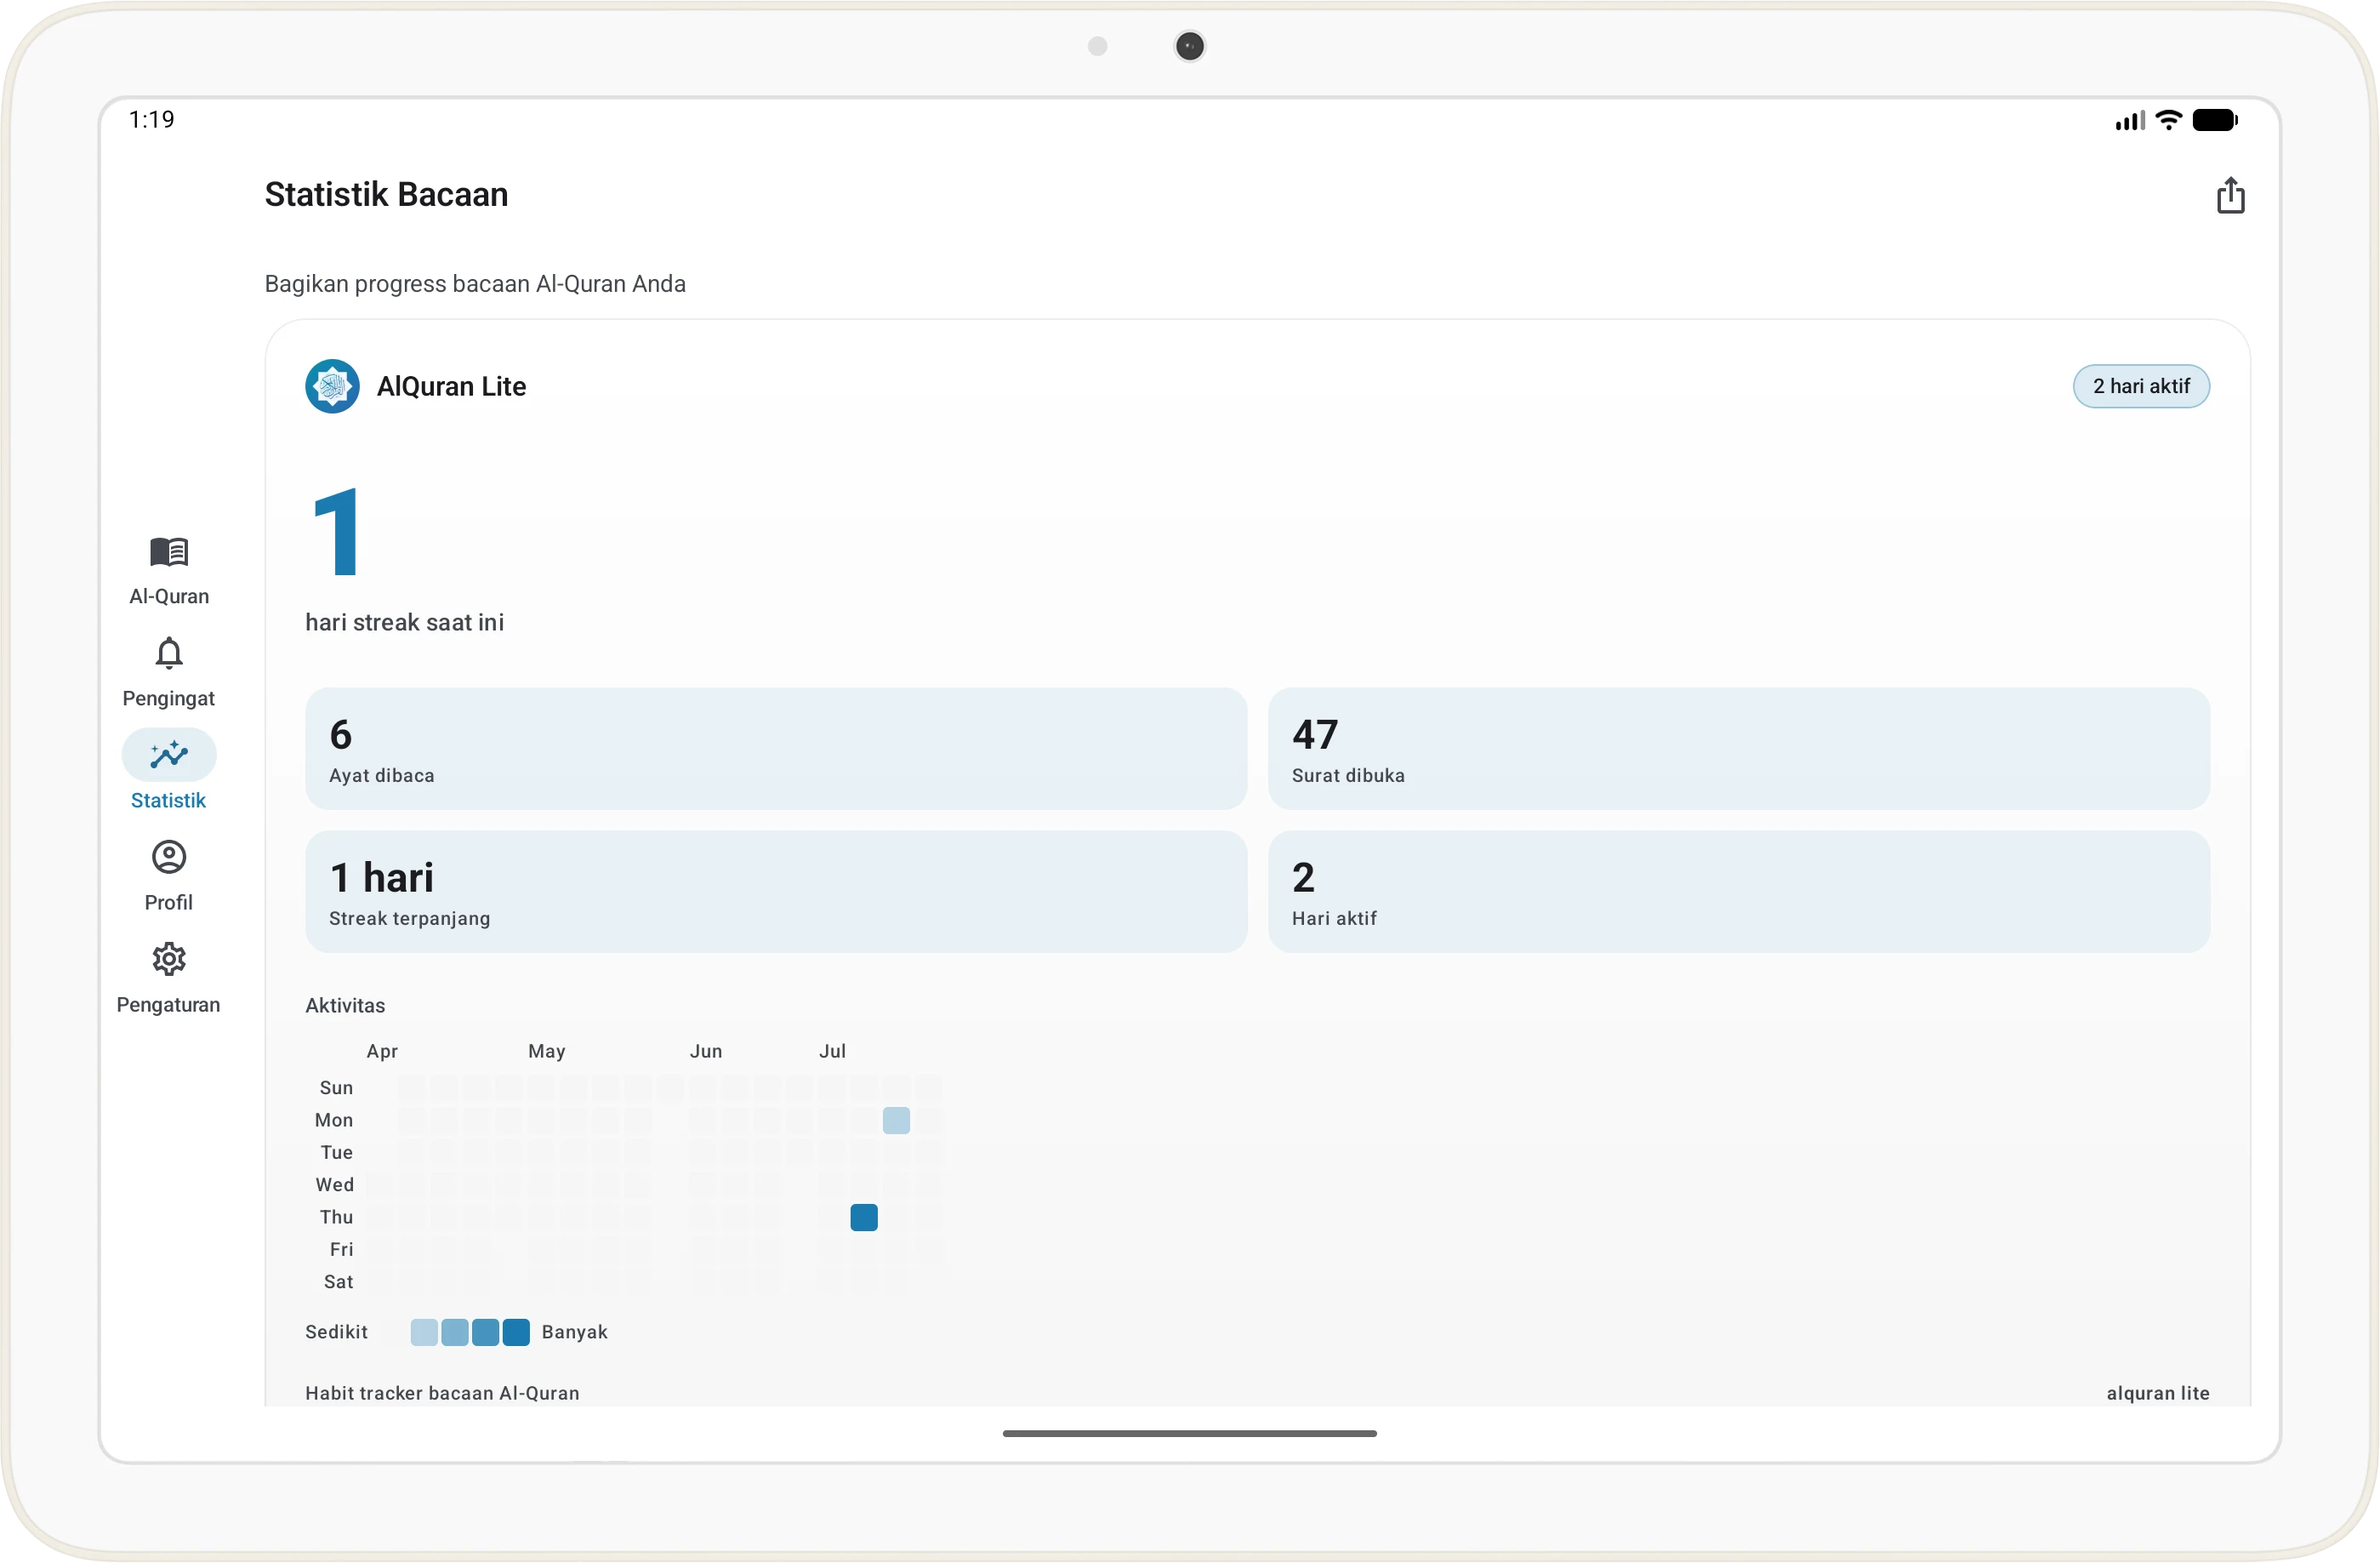Click the Aktivitas section label
The height and width of the screenshot is (1563, 2380).
(345, 1005)
